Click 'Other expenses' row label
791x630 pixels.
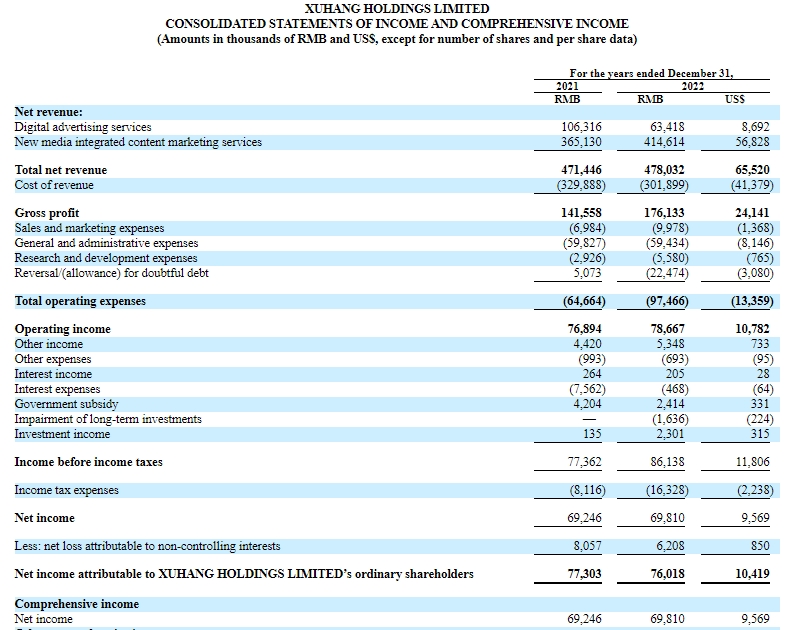click(x=53, y=359)
